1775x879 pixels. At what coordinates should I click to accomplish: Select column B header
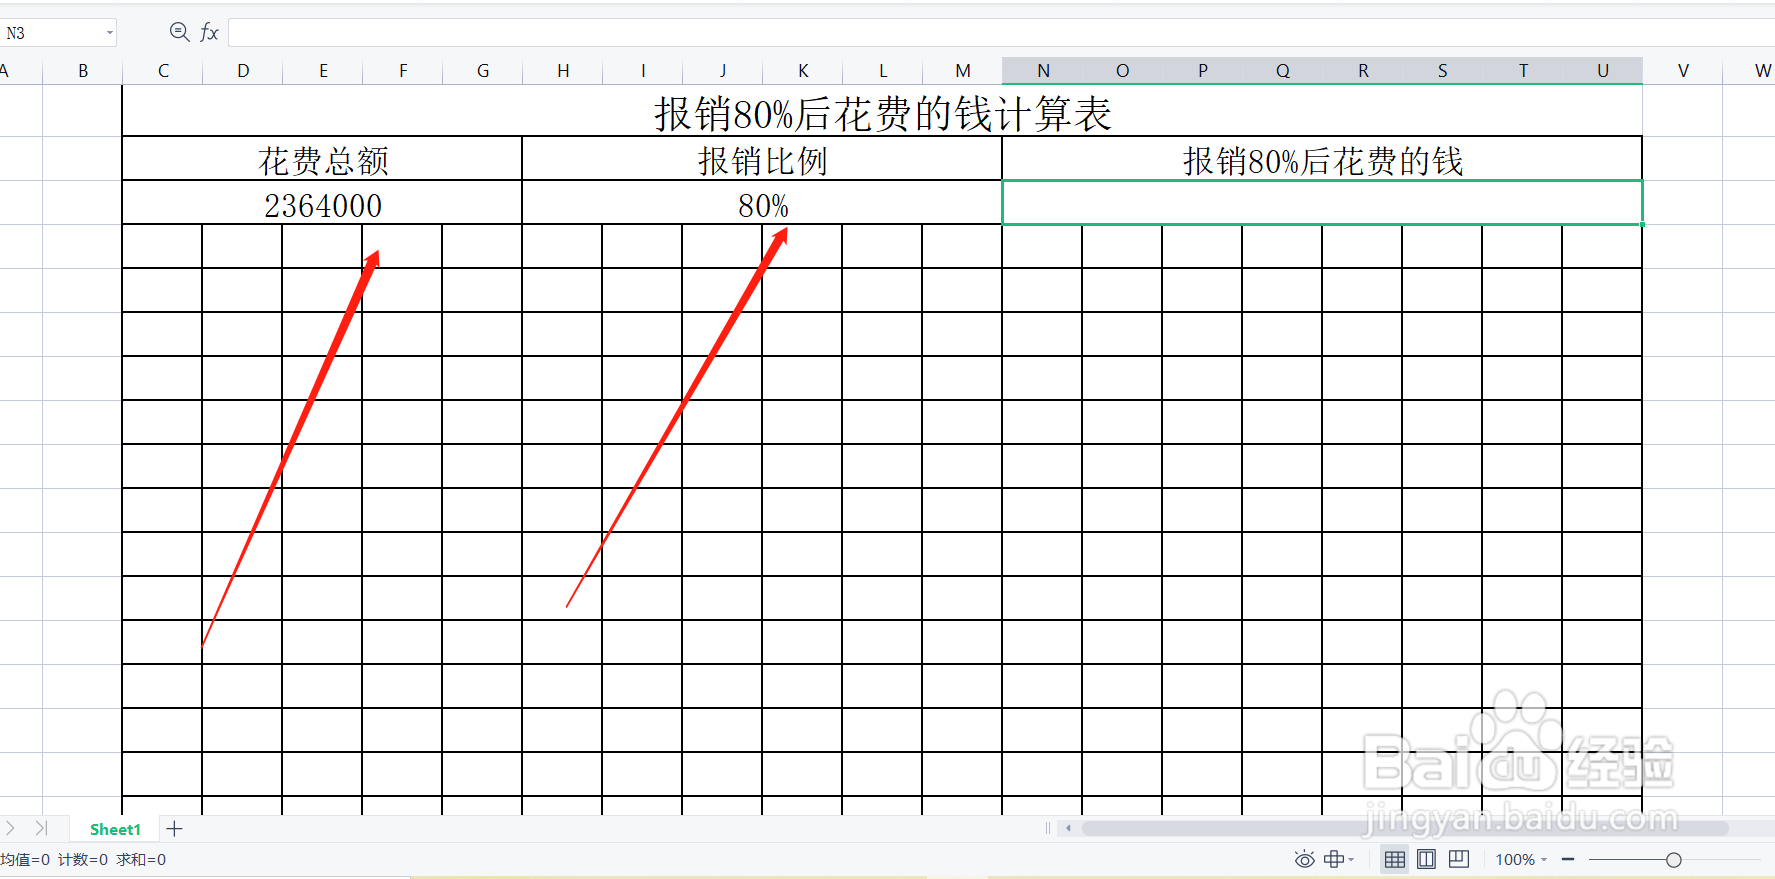point(83,70)
